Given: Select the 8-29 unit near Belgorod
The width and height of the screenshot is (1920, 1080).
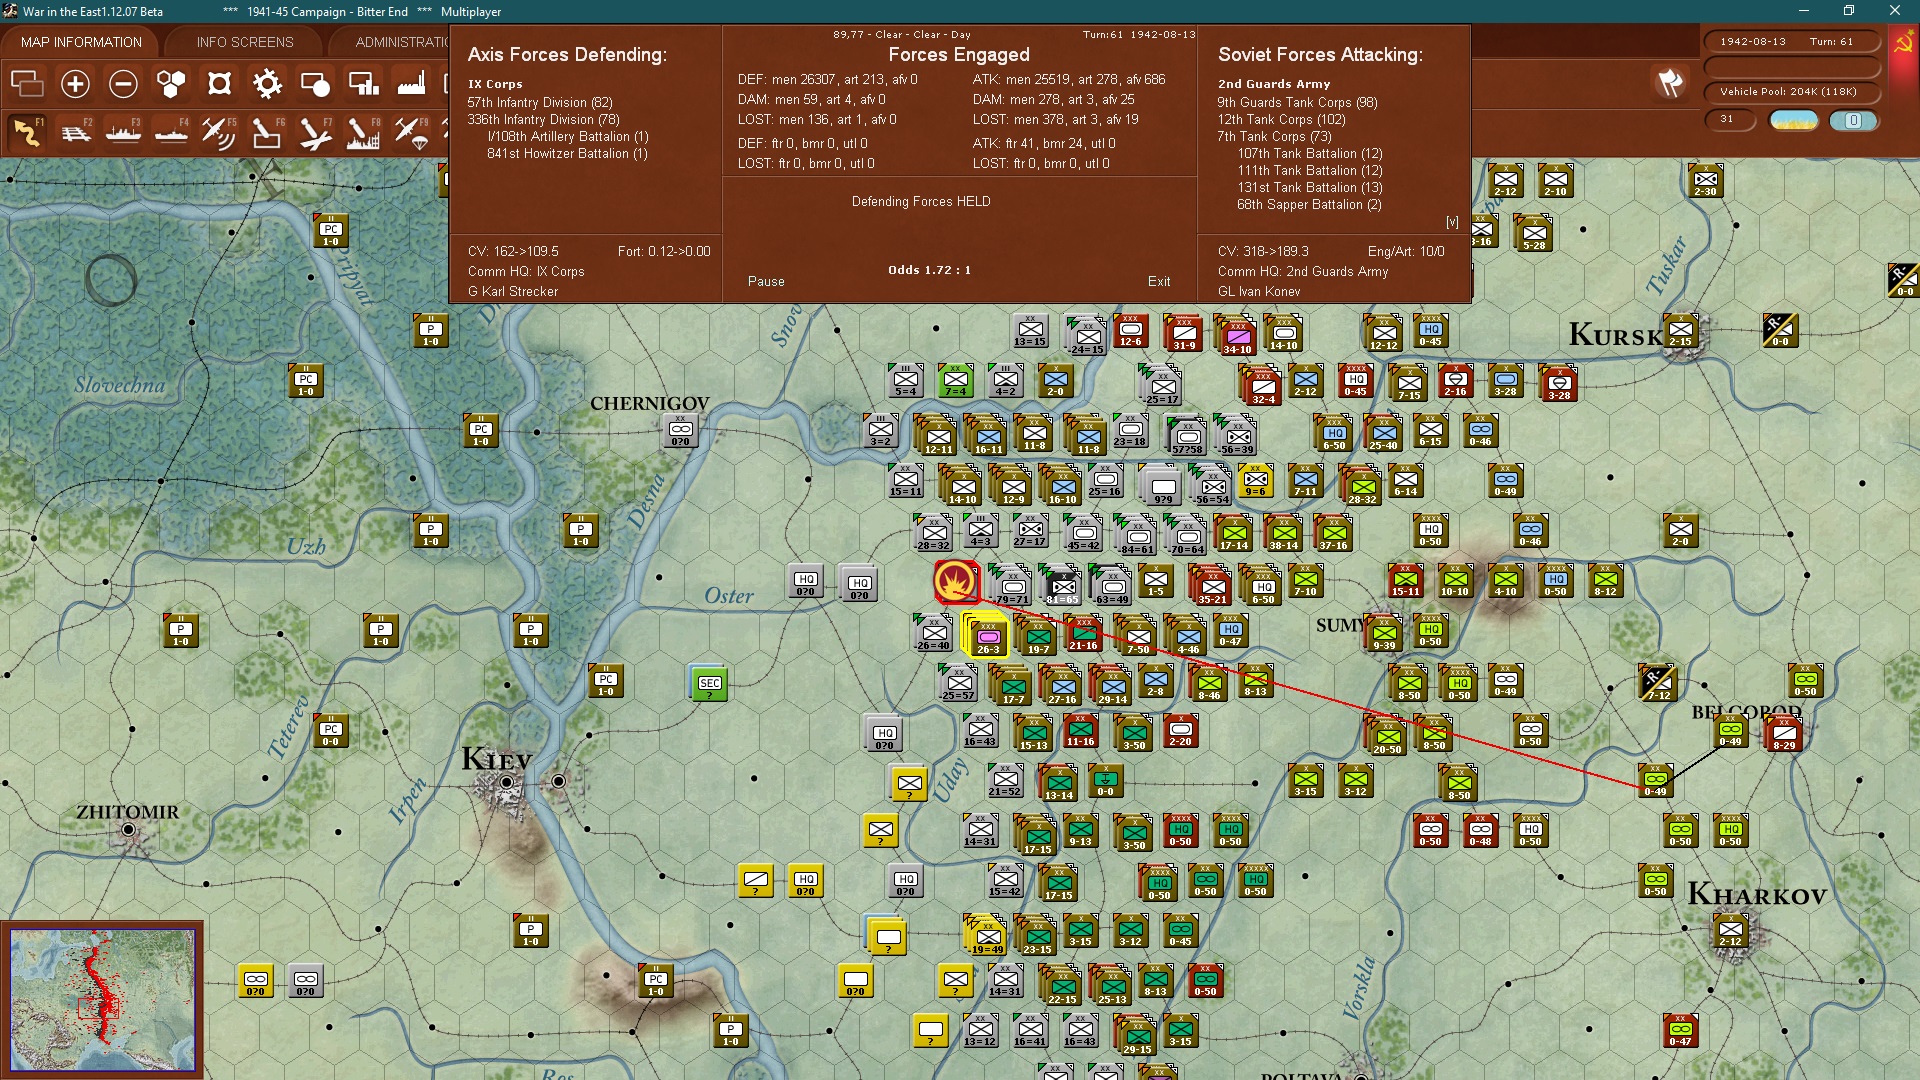Looking at the screenshot, I should click(x=1784, y=732).
